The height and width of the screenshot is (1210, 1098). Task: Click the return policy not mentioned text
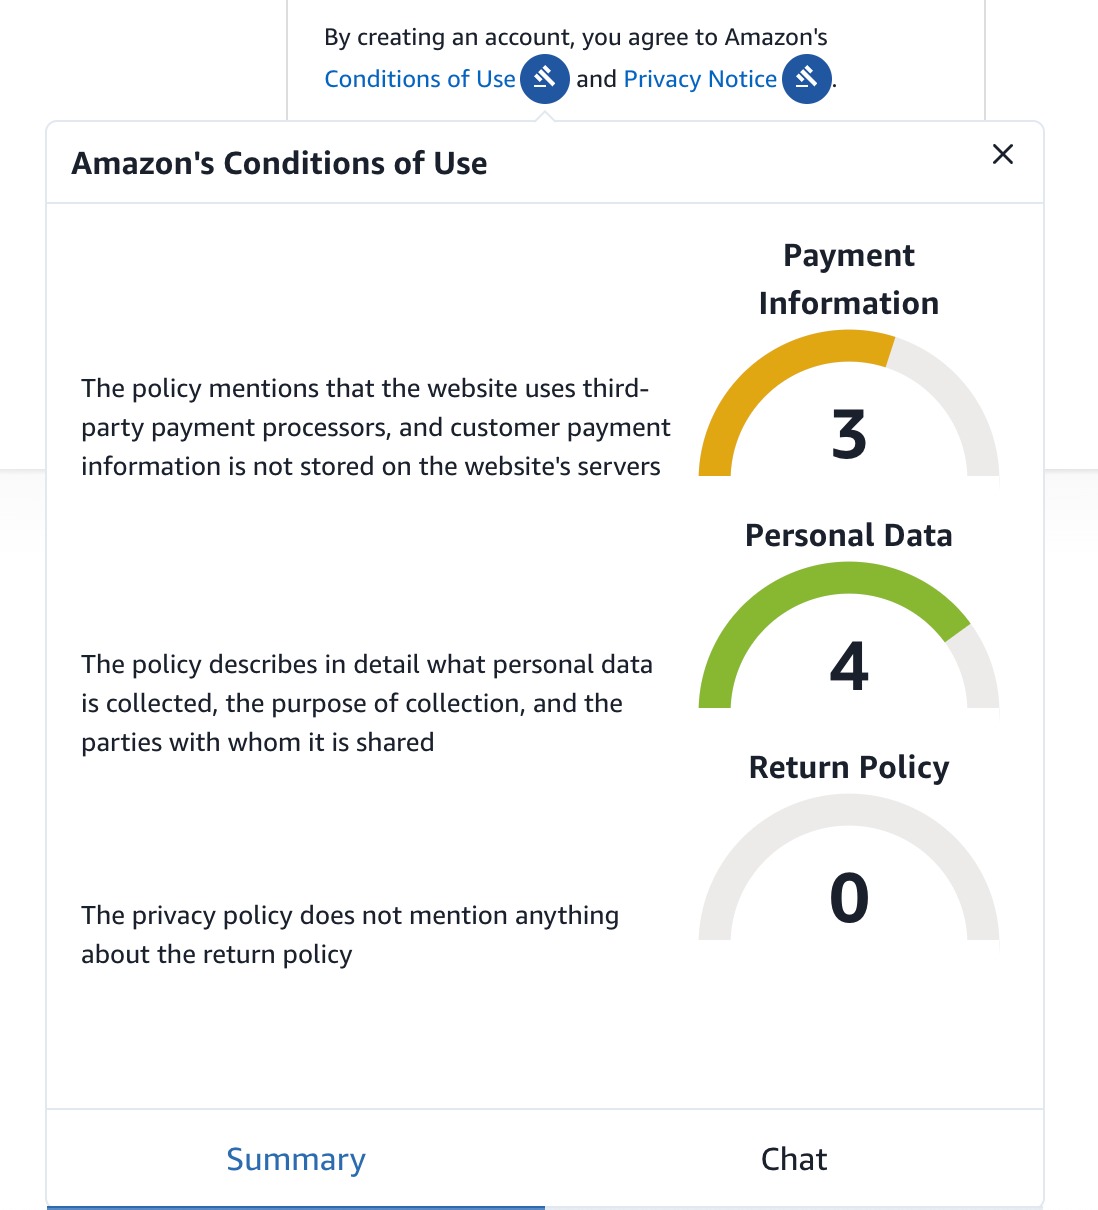pos(350,934)
